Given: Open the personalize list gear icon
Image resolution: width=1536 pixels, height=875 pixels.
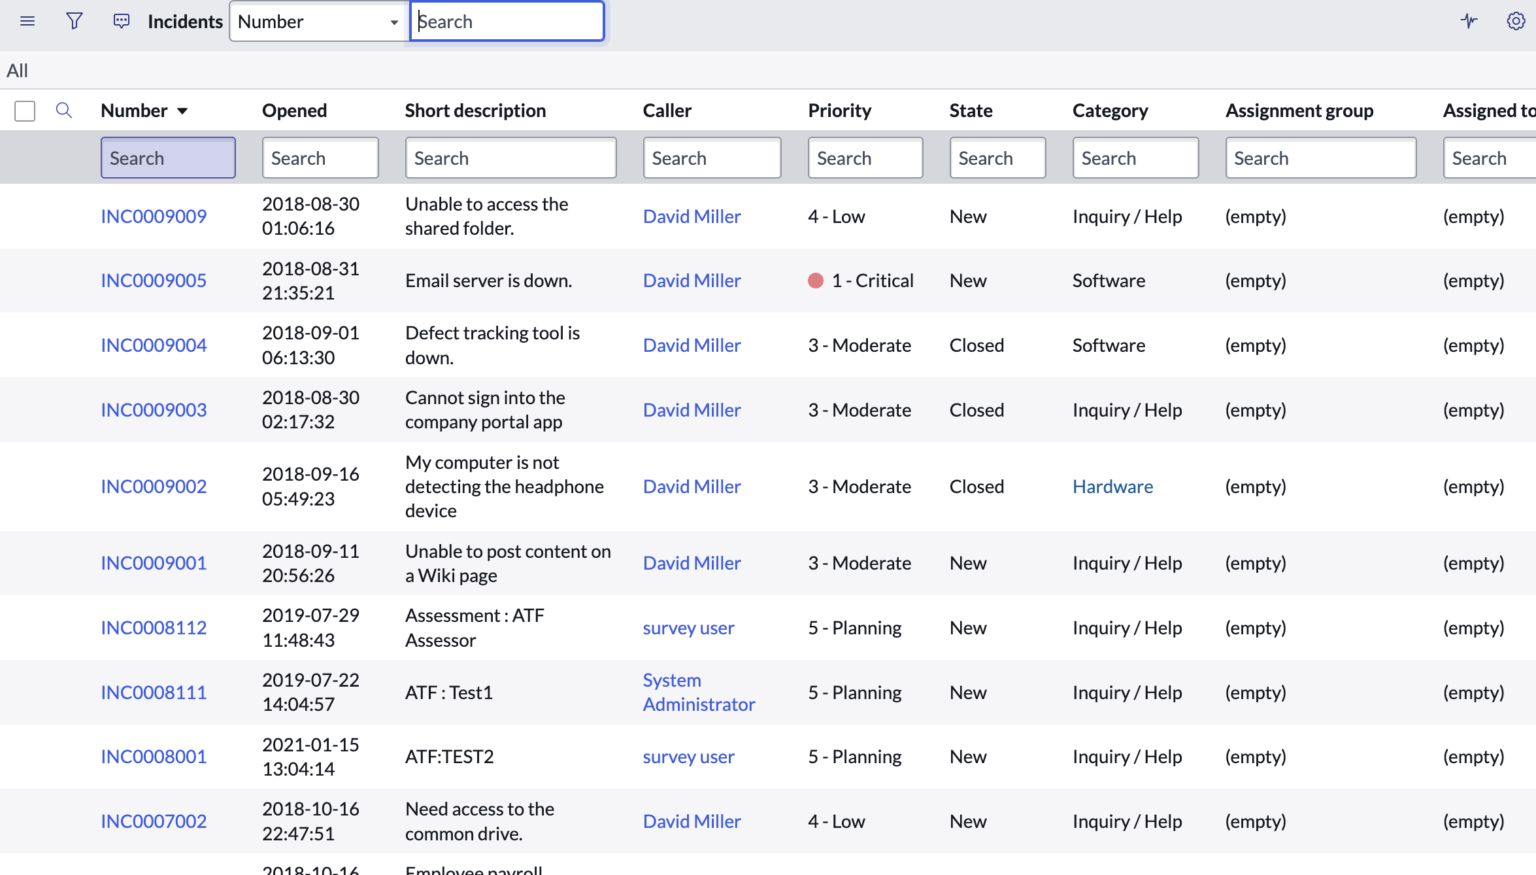Looking at the screenshot, I should [1516, 20].
